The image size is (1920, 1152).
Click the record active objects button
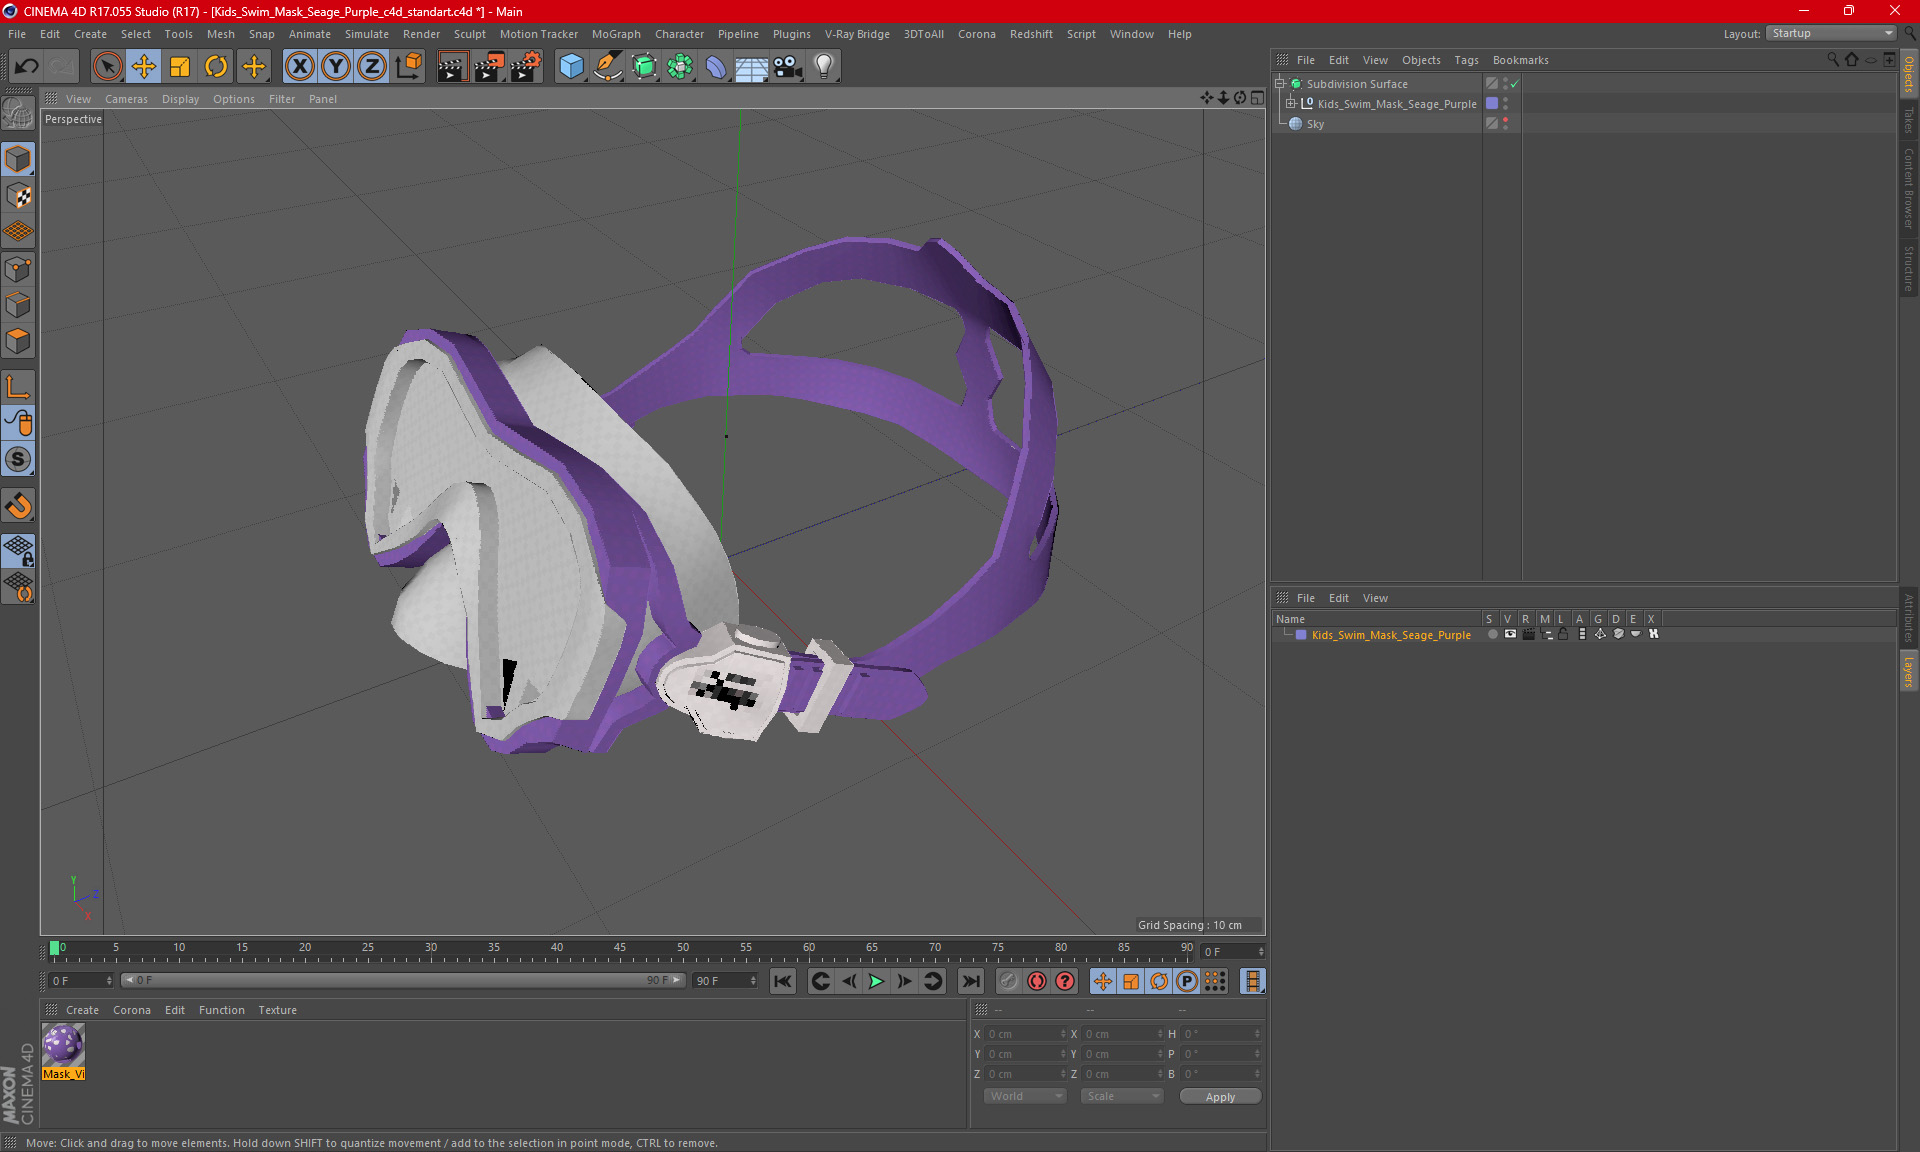1009,981
